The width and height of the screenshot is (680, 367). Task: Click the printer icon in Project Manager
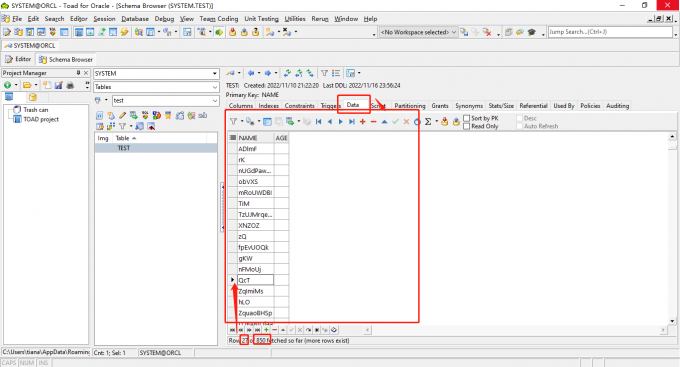70,85
